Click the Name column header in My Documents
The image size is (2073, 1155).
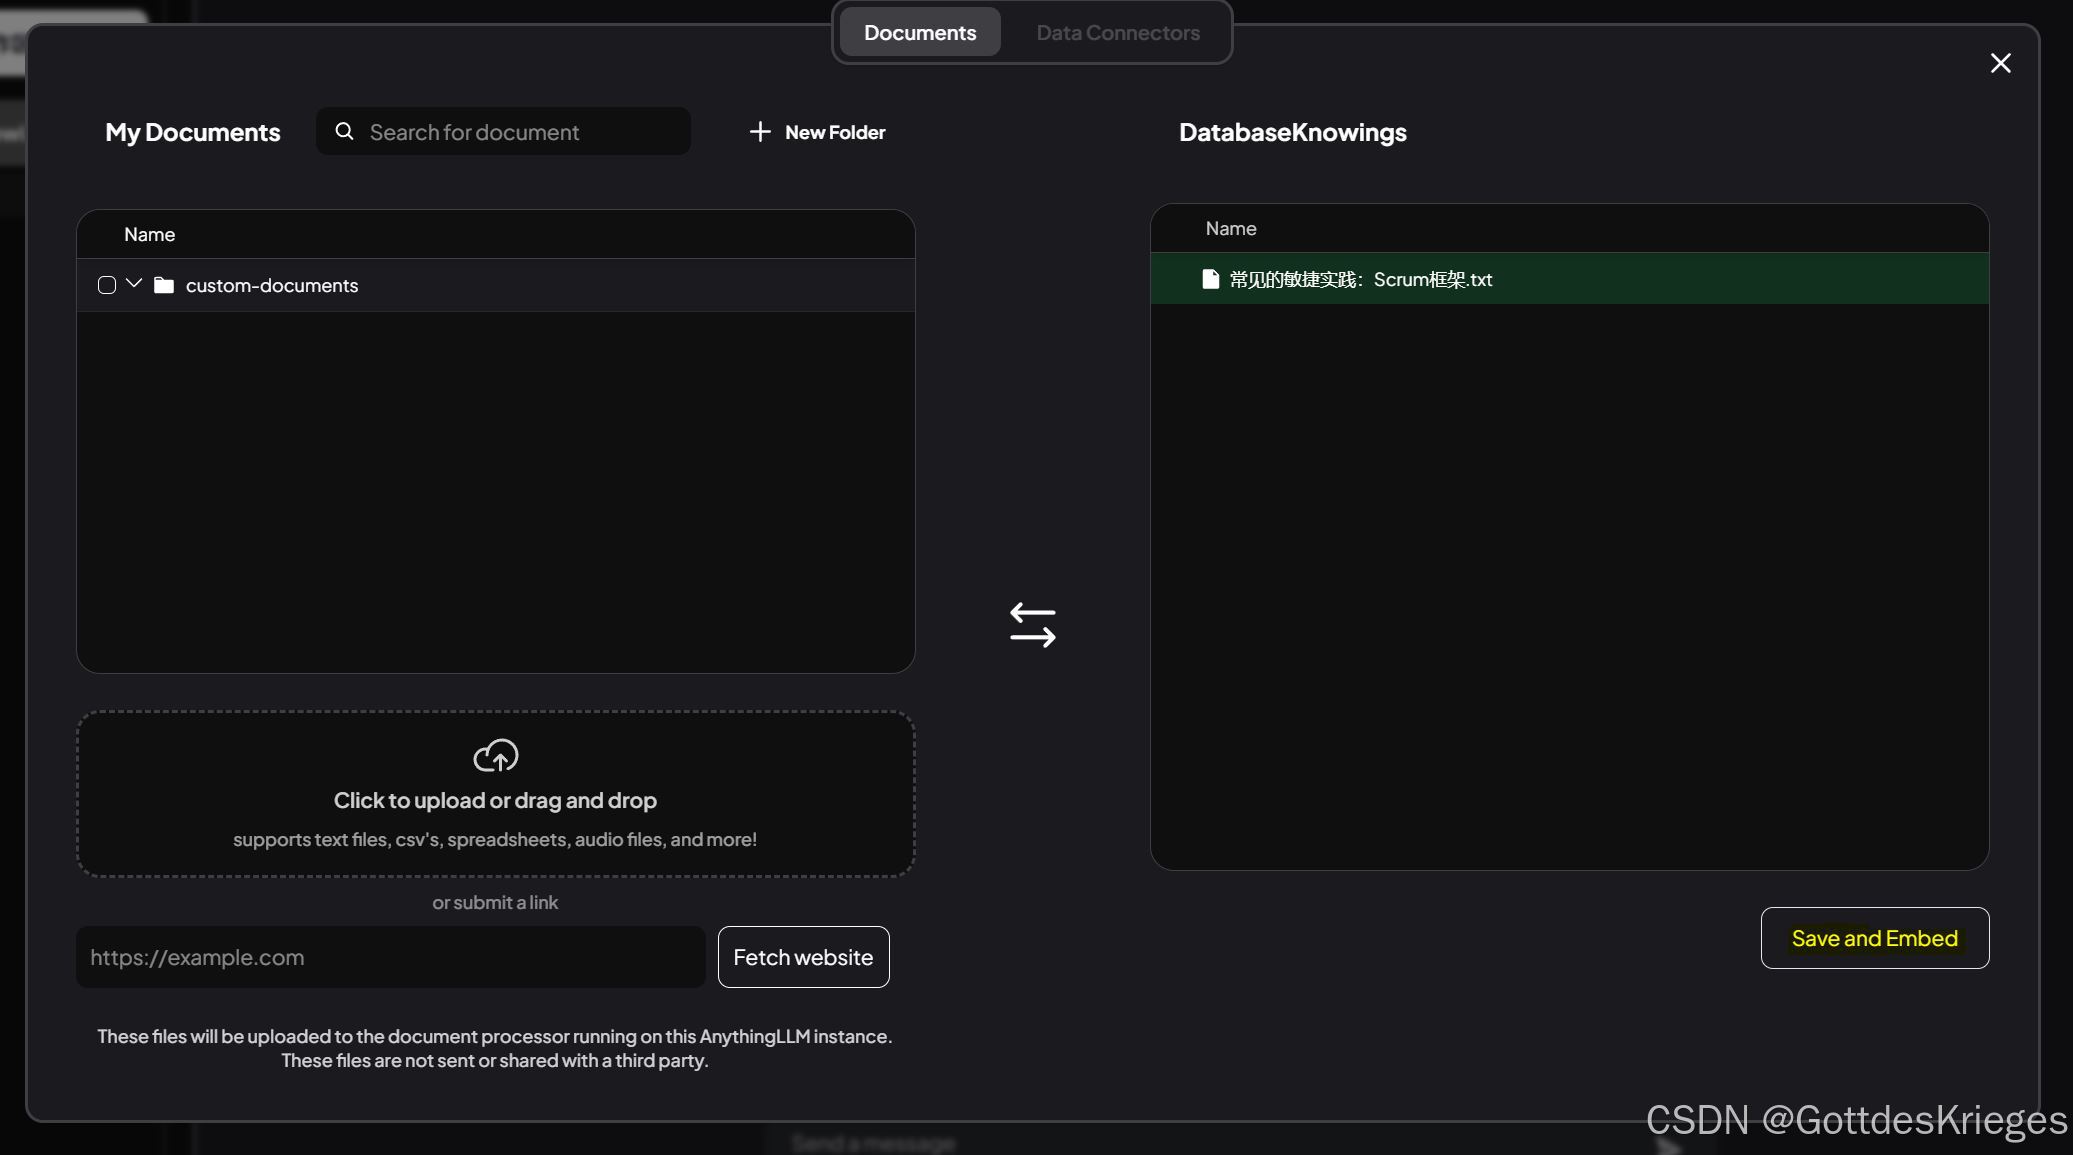pyautogui.click(x=149, y=234)
